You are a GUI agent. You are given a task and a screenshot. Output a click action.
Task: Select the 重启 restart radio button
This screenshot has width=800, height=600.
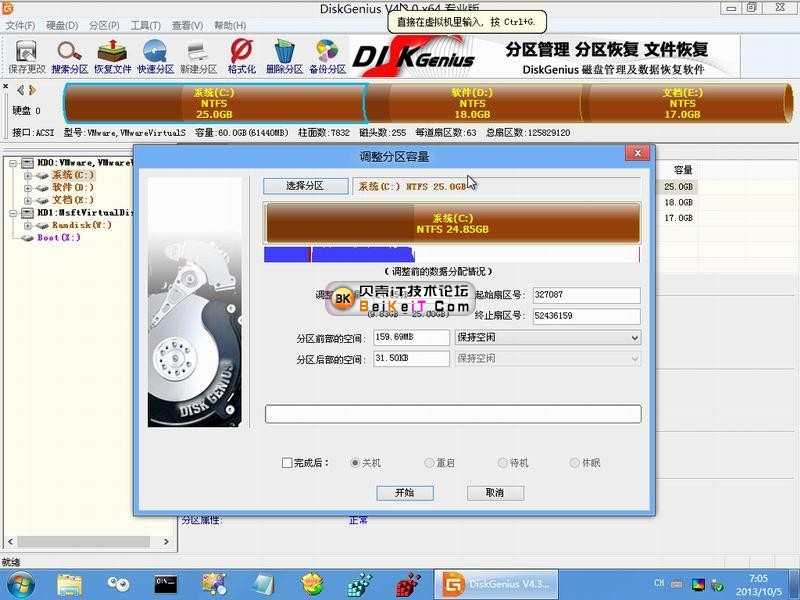point(429,463)
